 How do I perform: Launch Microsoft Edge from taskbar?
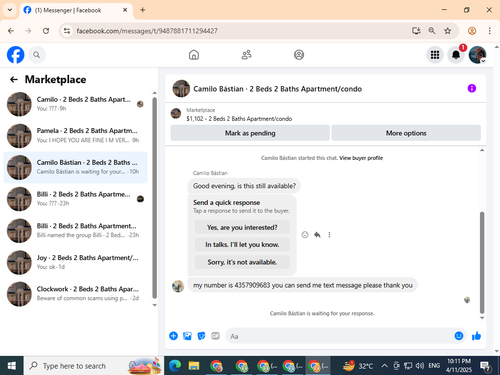pyautogui.click(x=175, y=366)
